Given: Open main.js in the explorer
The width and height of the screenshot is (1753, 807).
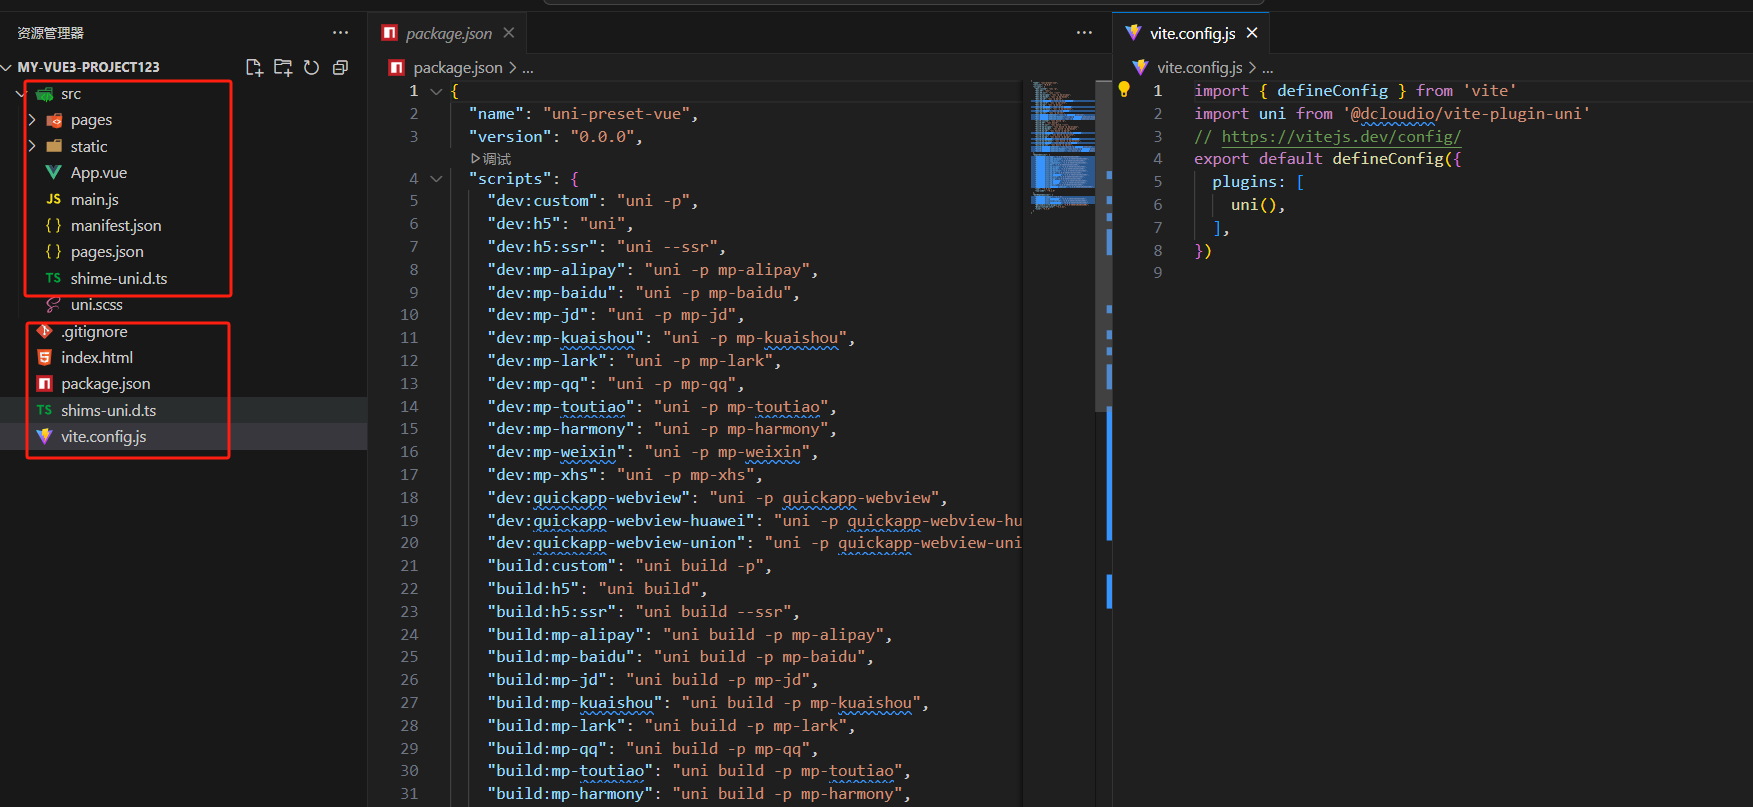Looking at the screenshot, I should tap(95, 200).
